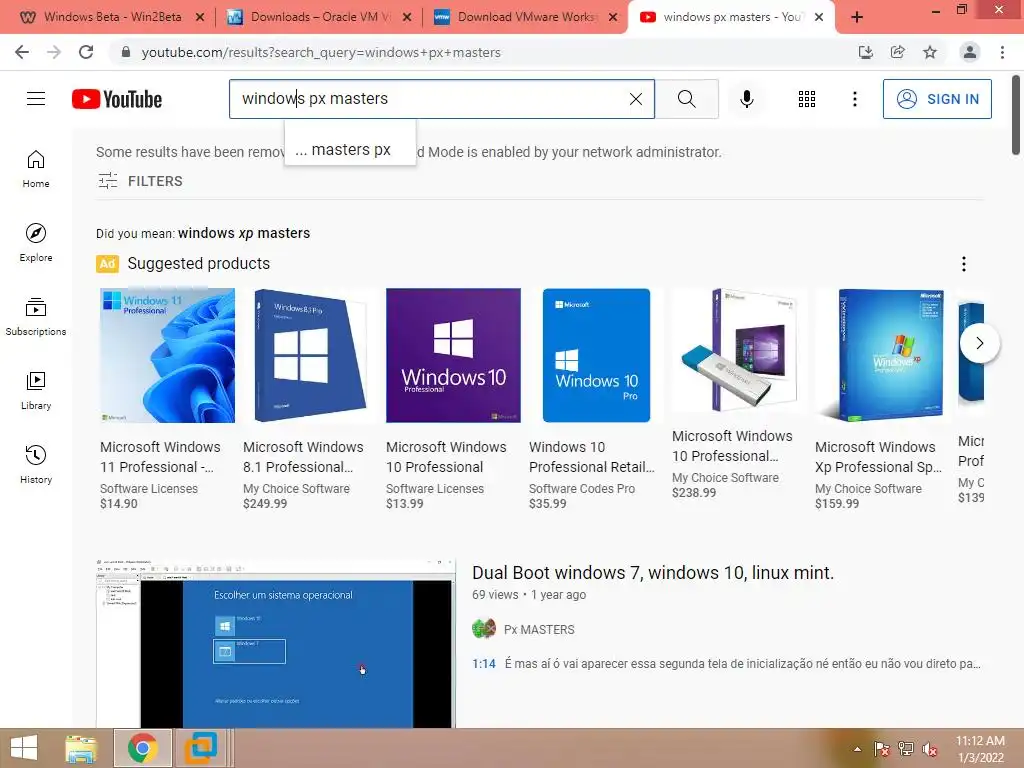
Task: Show hidden tray icons arrow
Action: click(x=857, y=749)
